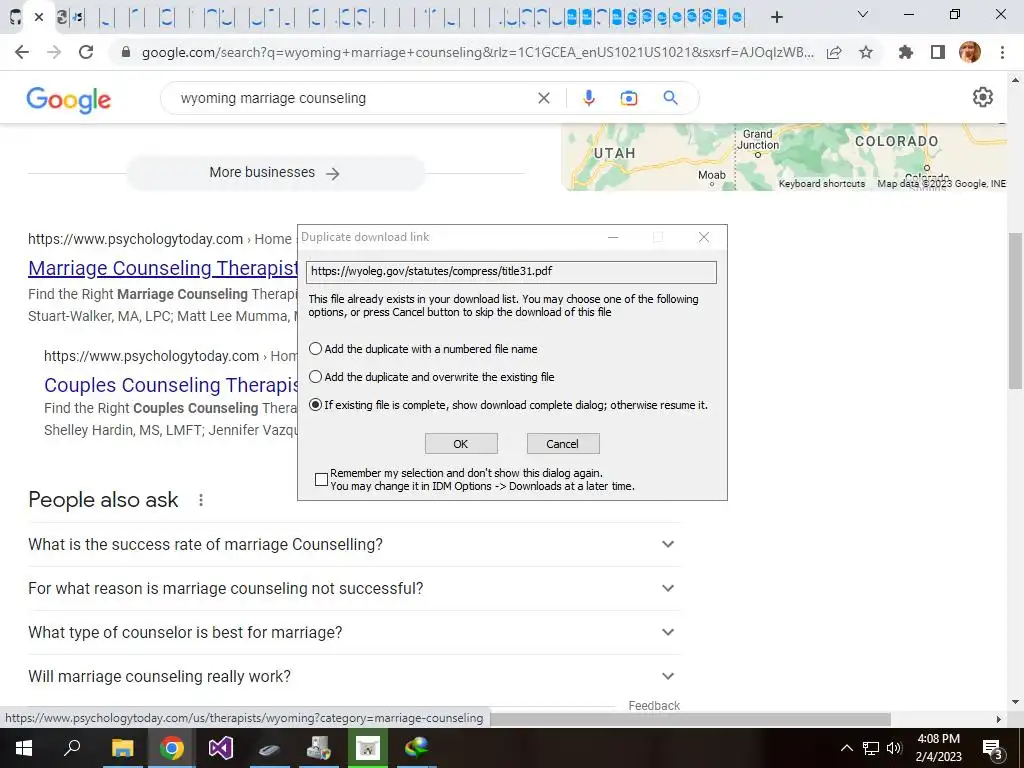
Task: Close the active Chrome tab
Action: coord(39,17)
